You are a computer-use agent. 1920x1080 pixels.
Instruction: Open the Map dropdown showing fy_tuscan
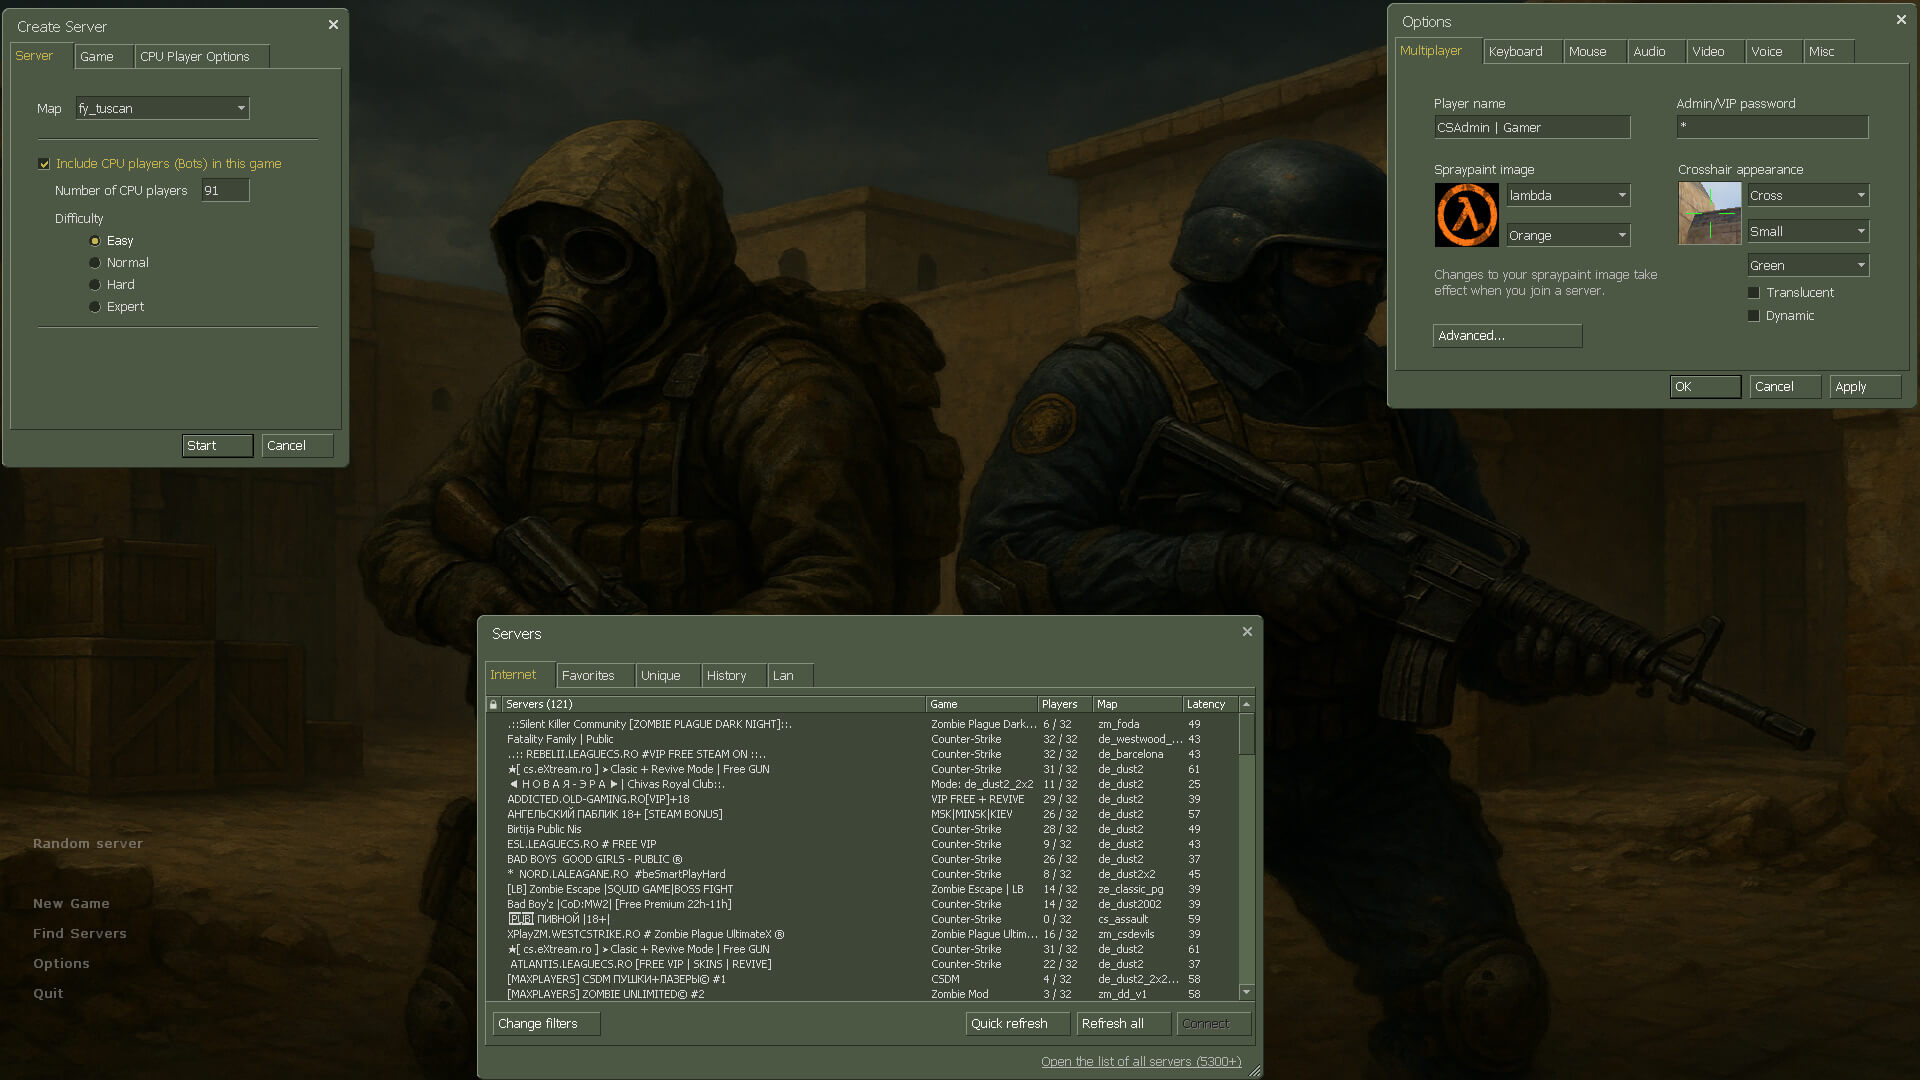[x=162, y=108]
